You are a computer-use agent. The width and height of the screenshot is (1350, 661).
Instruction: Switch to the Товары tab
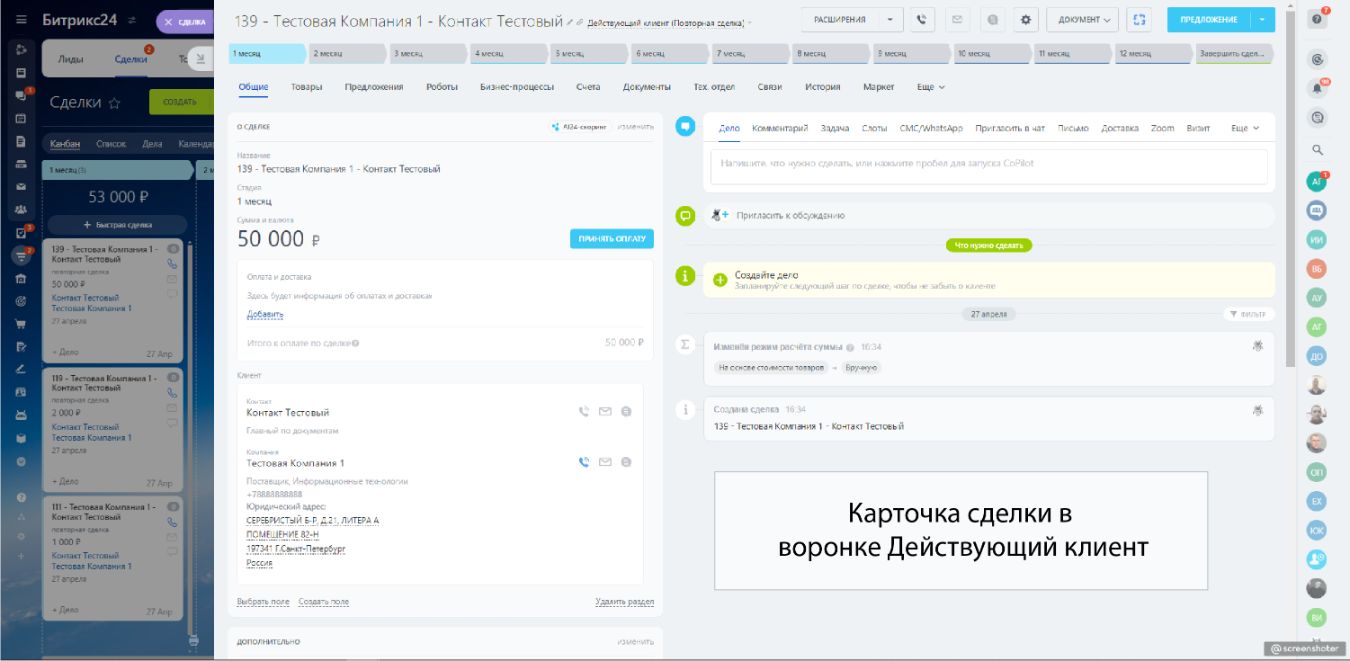(x=306, y=87)
